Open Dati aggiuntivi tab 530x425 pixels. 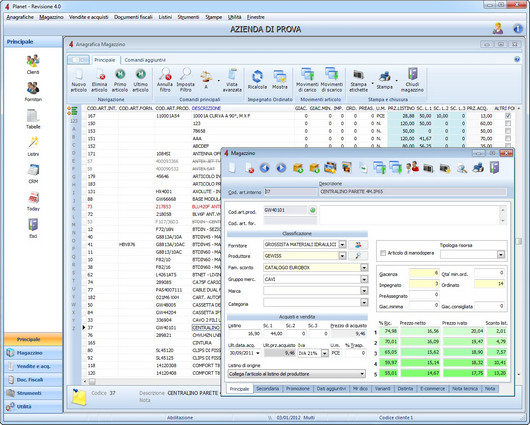tap(331, 389)
